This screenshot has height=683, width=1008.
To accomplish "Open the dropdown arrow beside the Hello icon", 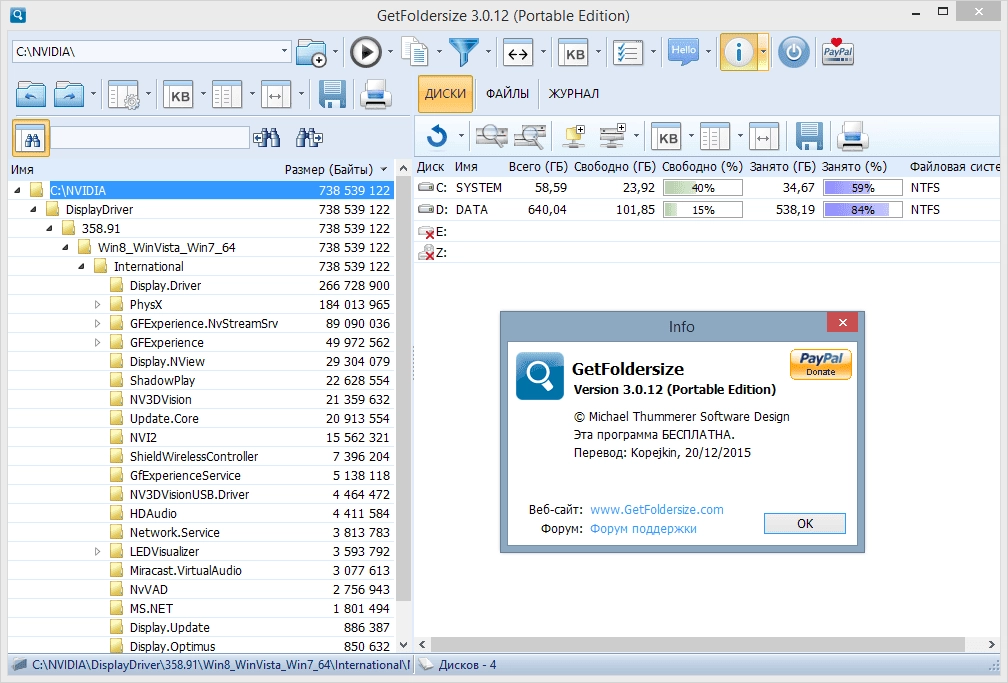I will (708, 52).
